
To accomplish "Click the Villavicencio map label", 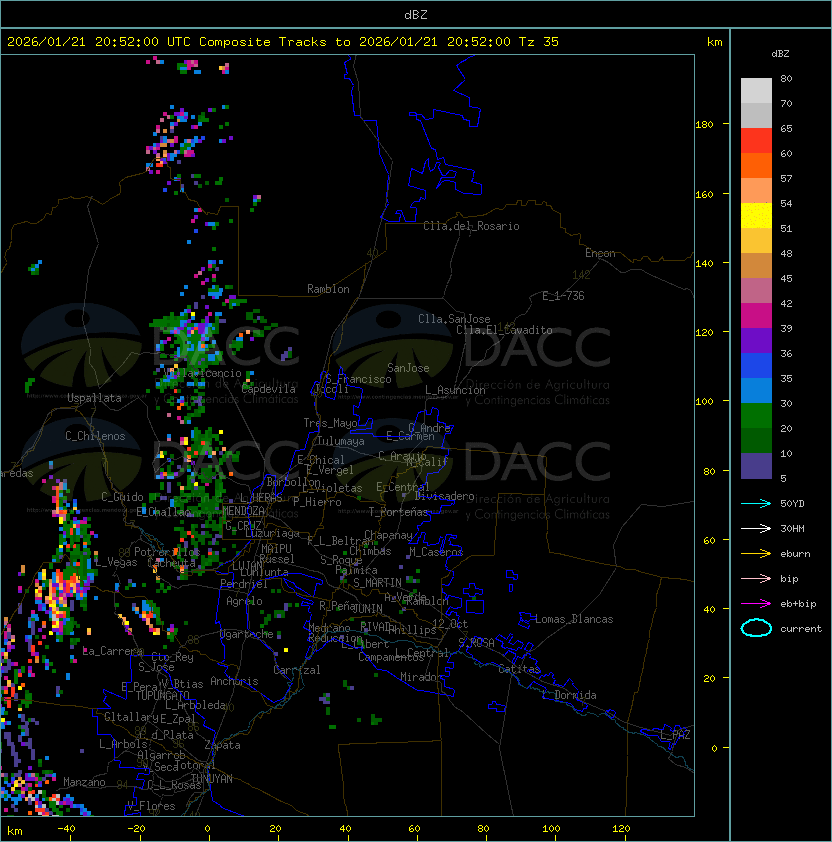I will [203, 373].
